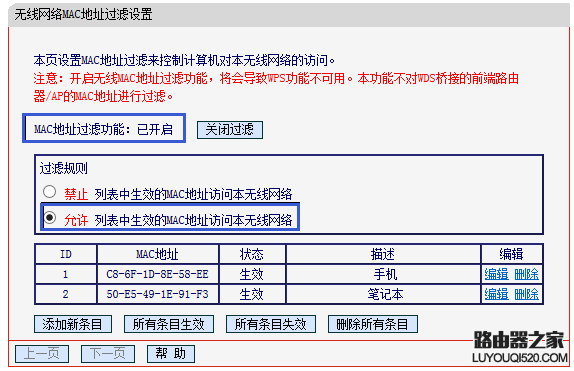Click the 关闭过滤 button

[230, 130]
